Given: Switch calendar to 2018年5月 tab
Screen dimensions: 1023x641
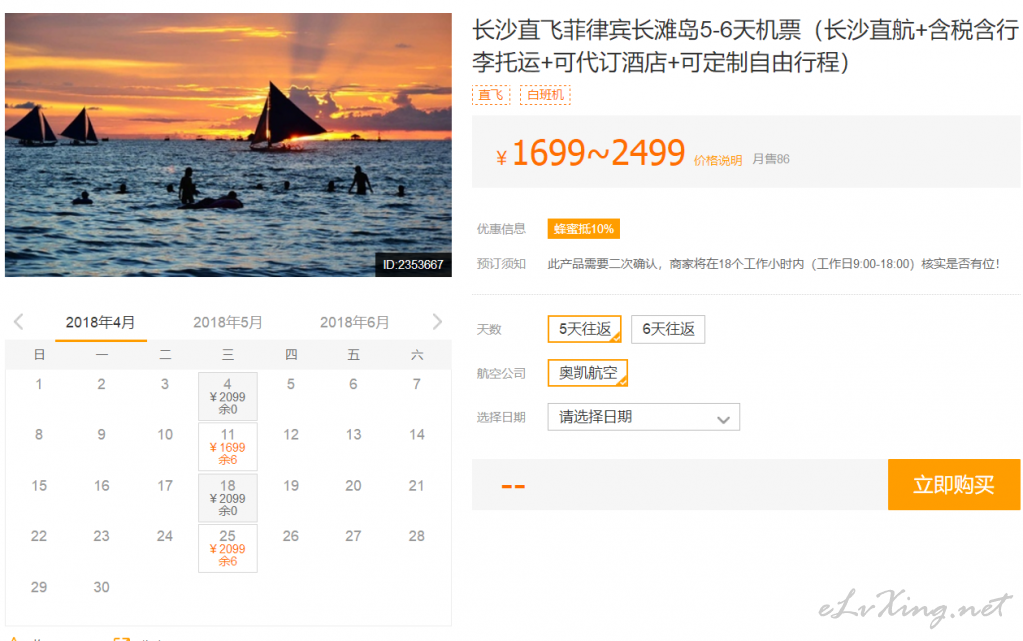Looking at the screenshot, I should [x=228, y=322].
